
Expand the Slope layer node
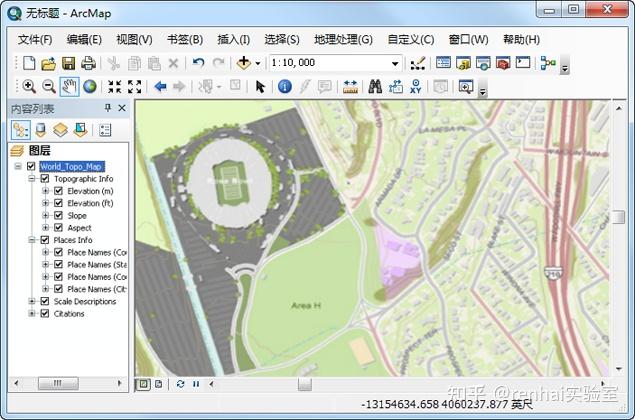[x=45, y=215]
